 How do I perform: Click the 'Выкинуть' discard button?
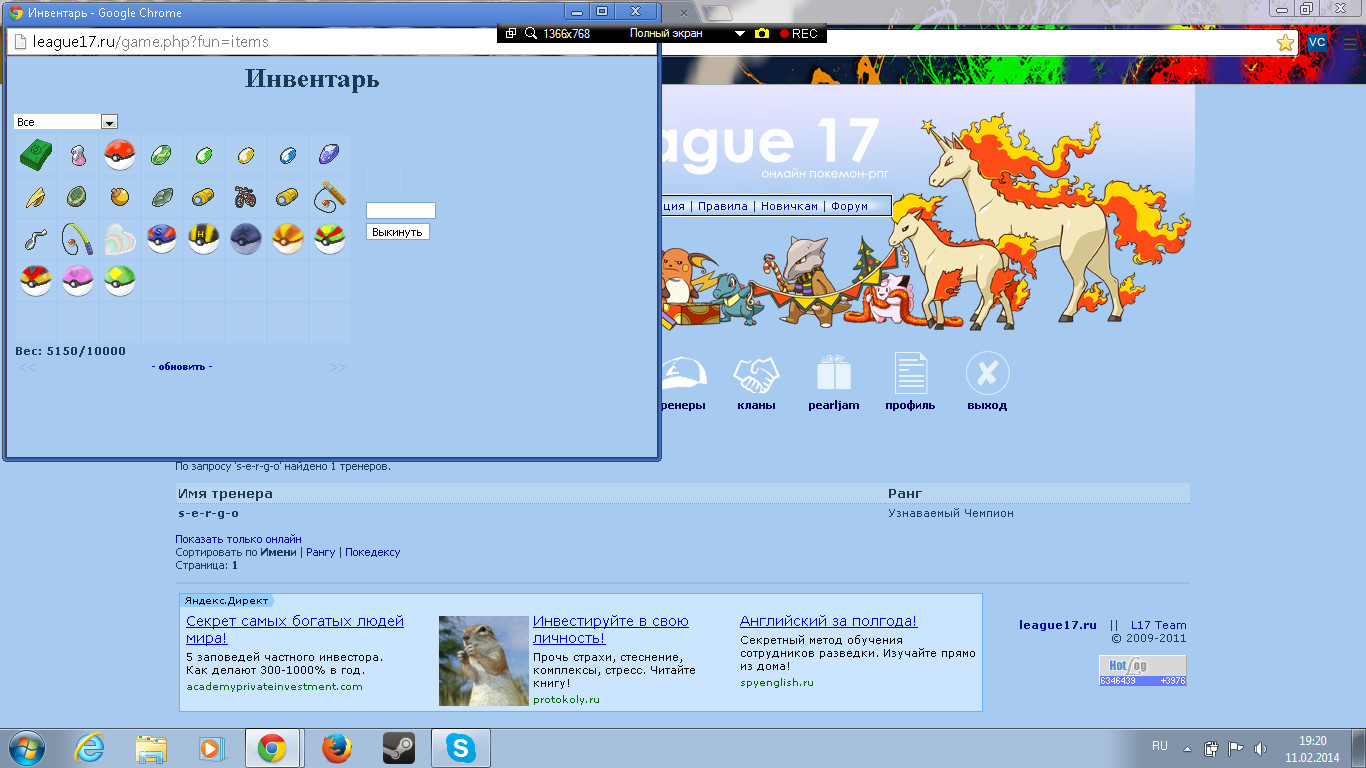(x=398, y=232)
